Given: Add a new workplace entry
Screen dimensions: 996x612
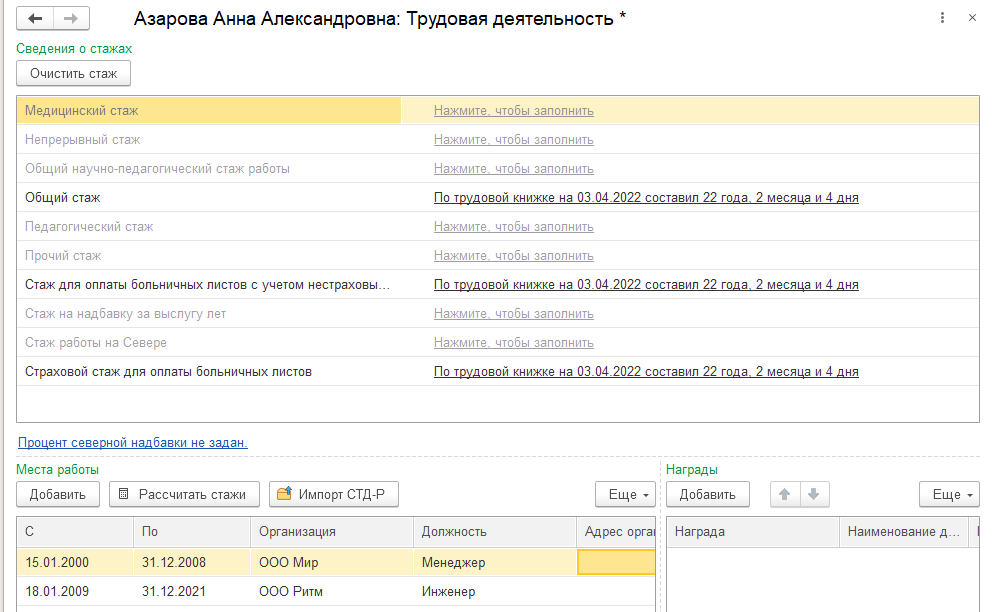Looking at the screenshot, I should pos(58,494).
